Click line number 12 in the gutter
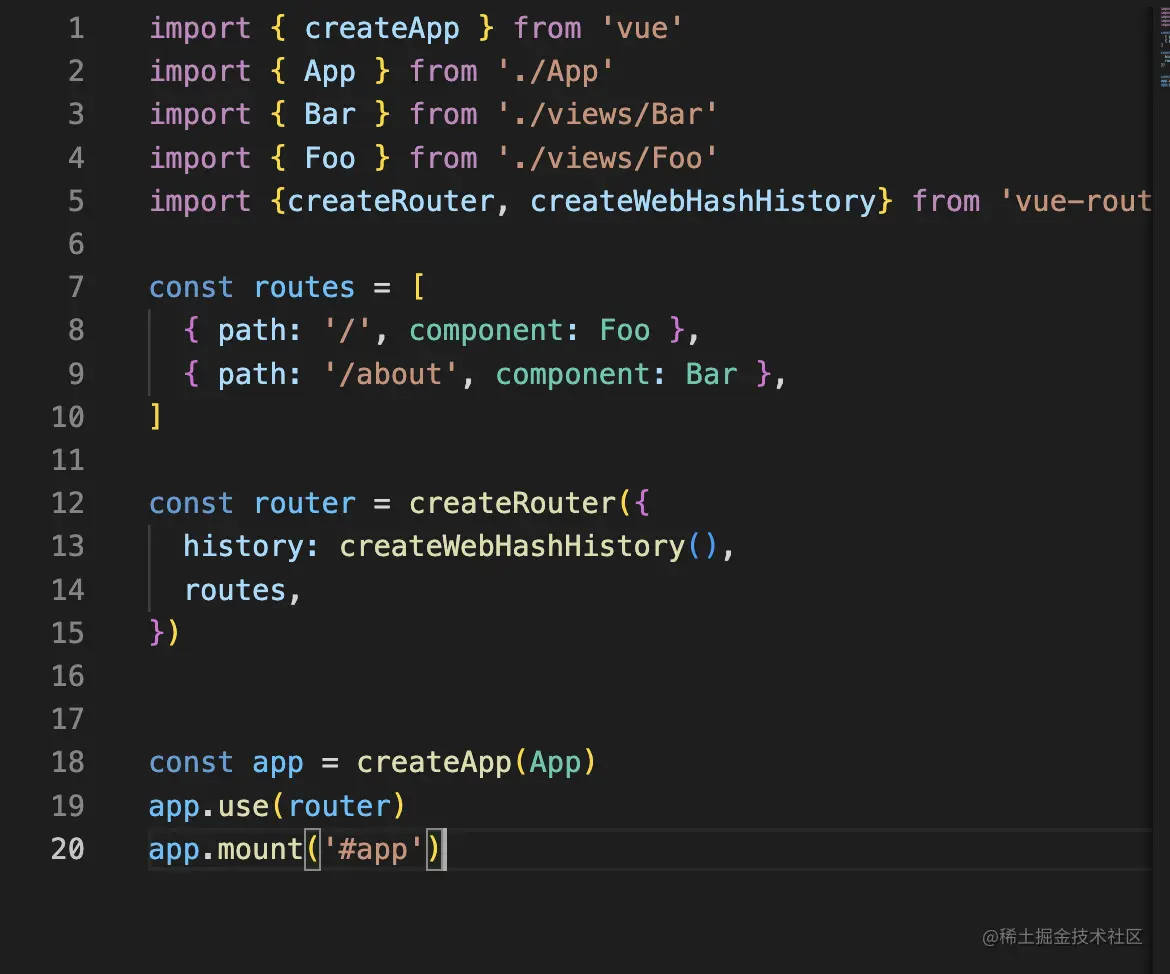The width and height of the screenshot is (1170, 974). [x=68, y=503]
